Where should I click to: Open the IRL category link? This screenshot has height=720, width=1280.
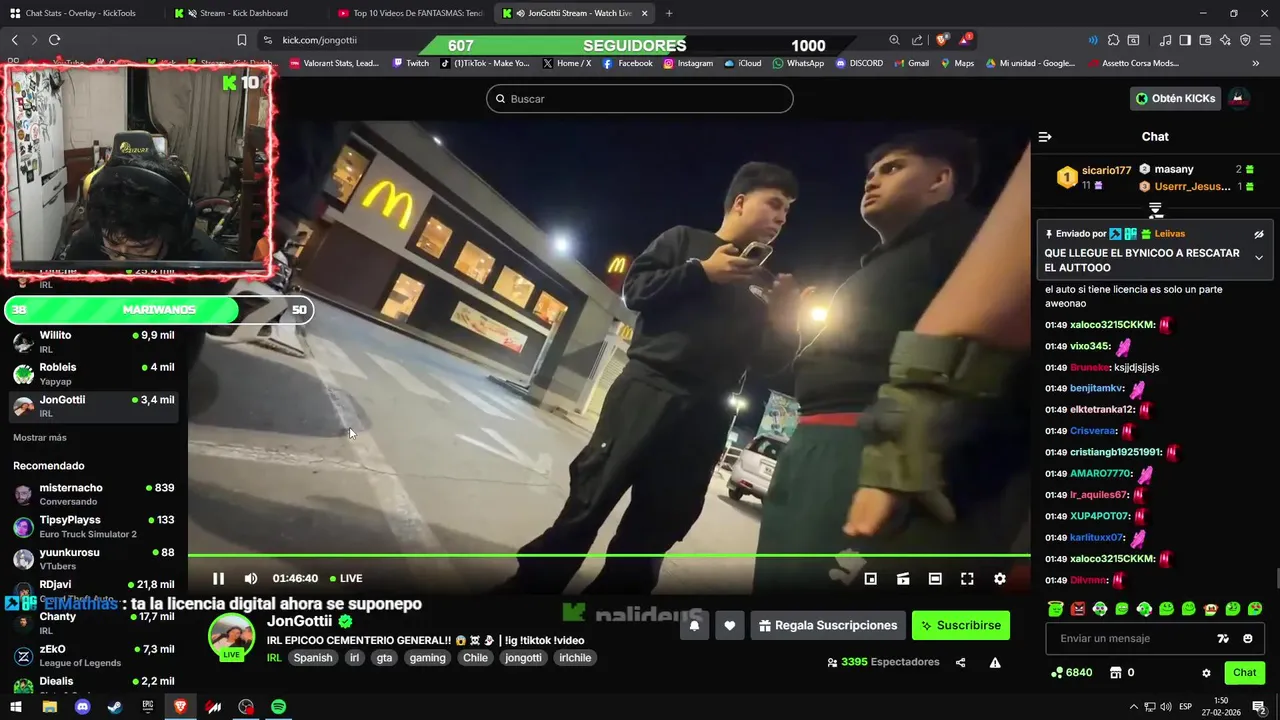click(274, 658)
